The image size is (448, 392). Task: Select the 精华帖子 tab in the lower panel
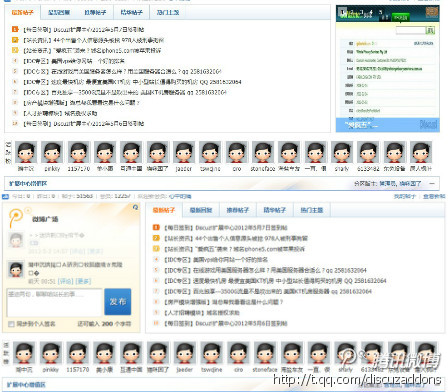pyautogui.click(x=274, y=210)
